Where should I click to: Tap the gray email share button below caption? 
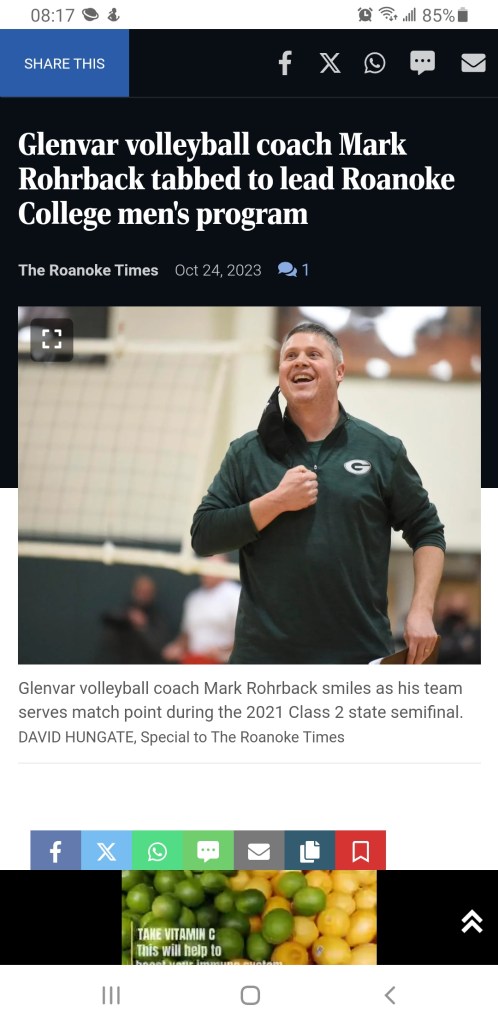(x=259, y=851)
